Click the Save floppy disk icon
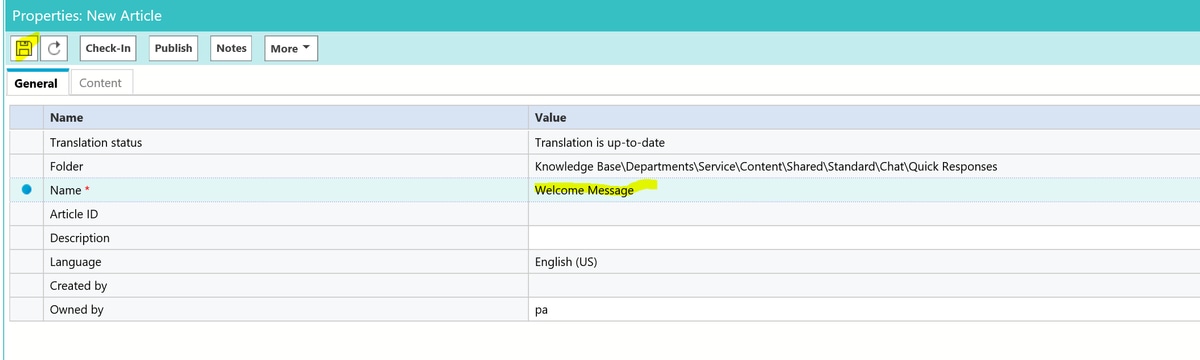This screenshot has width=1200, height=360. pyautogui.click(x=24, y=48)
